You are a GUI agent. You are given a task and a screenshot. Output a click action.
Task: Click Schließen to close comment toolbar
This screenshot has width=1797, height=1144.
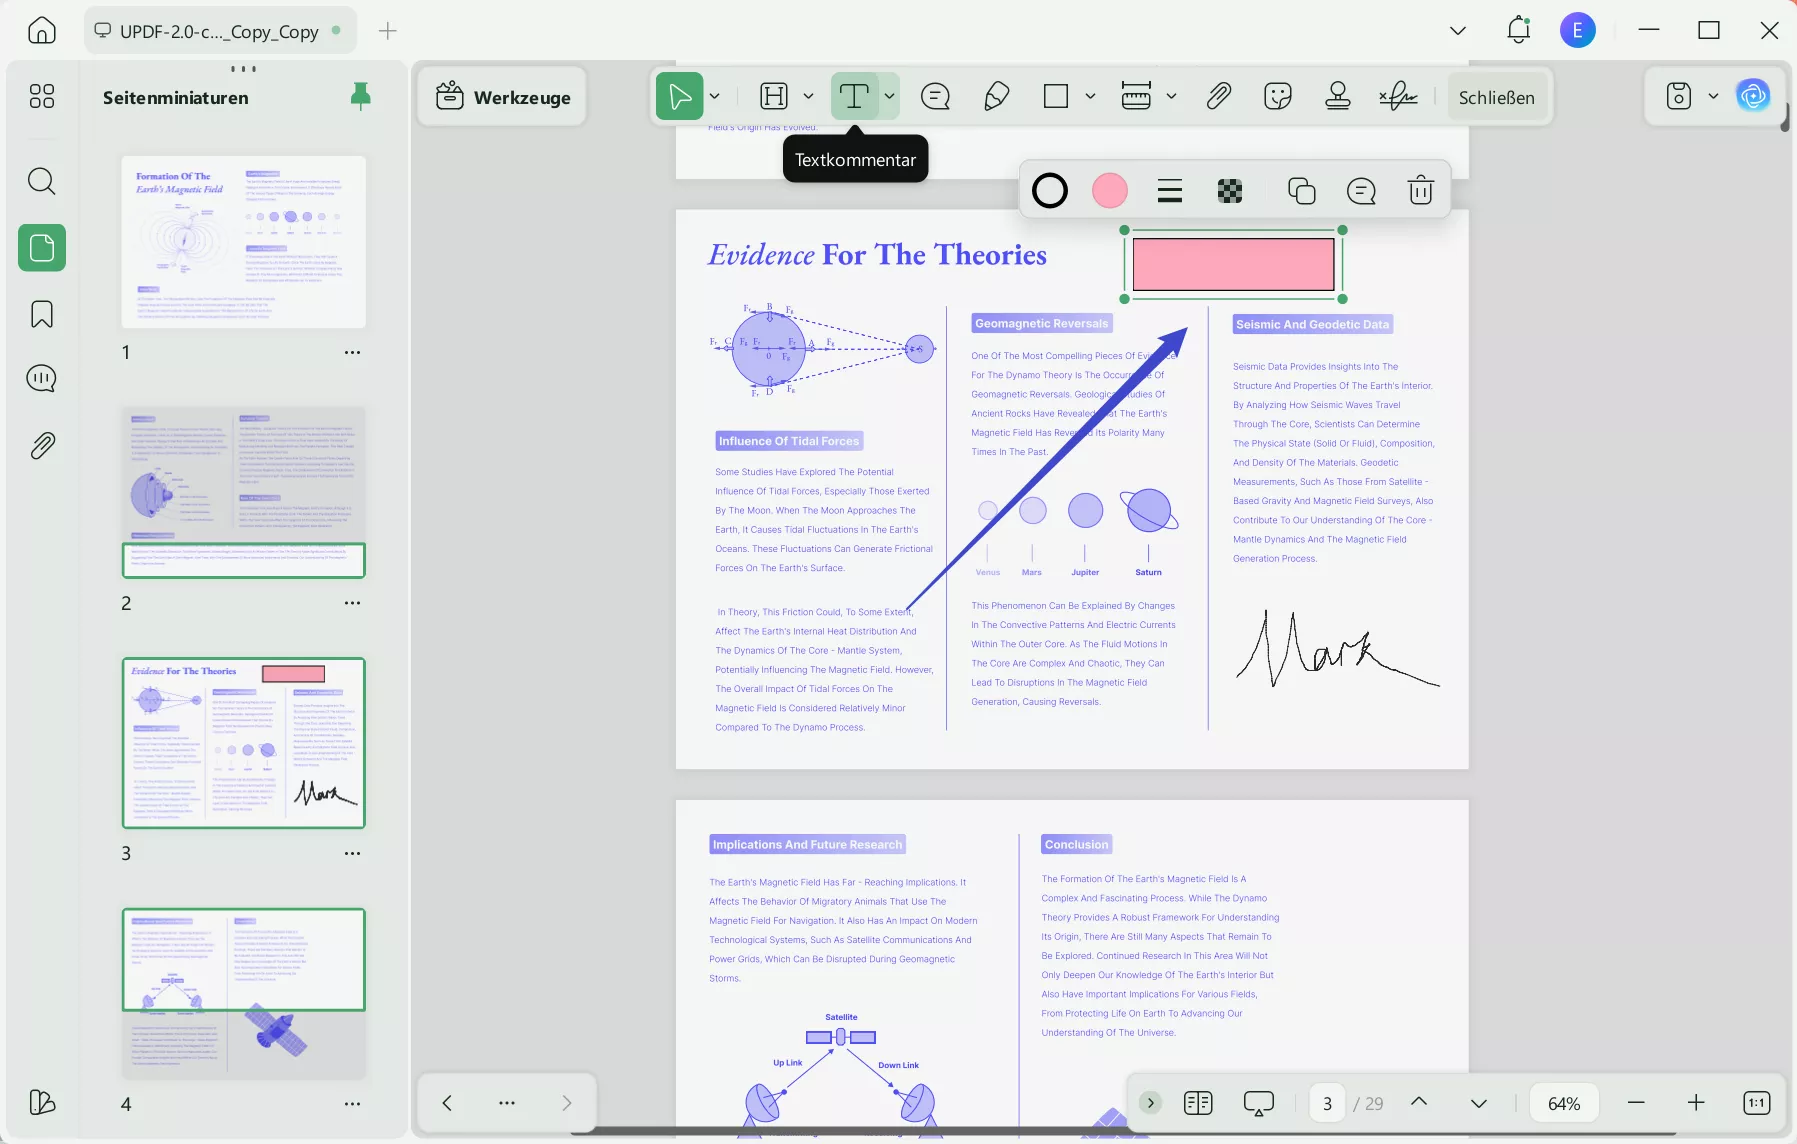1496,97
